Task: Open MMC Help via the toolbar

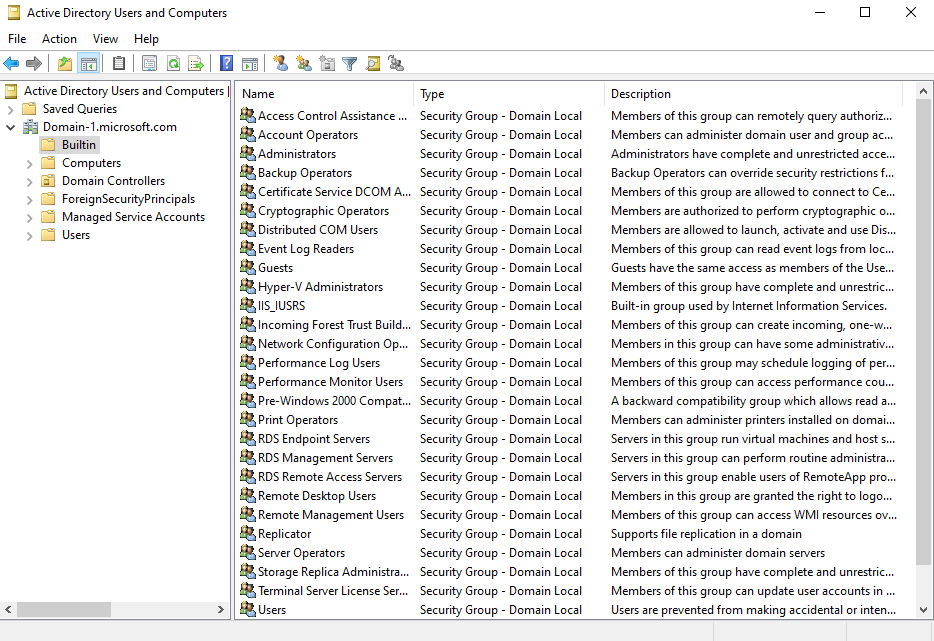Action: point(225,63)
